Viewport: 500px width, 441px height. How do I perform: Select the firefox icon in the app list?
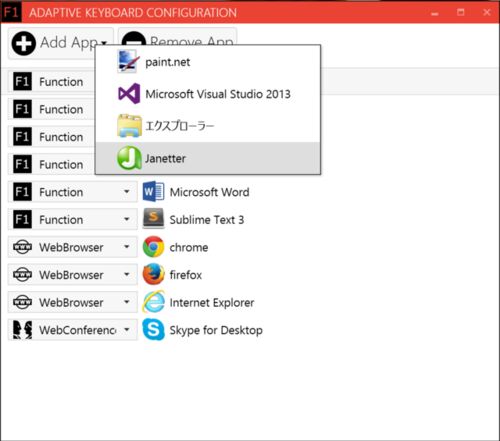click(x=153, y=274)
